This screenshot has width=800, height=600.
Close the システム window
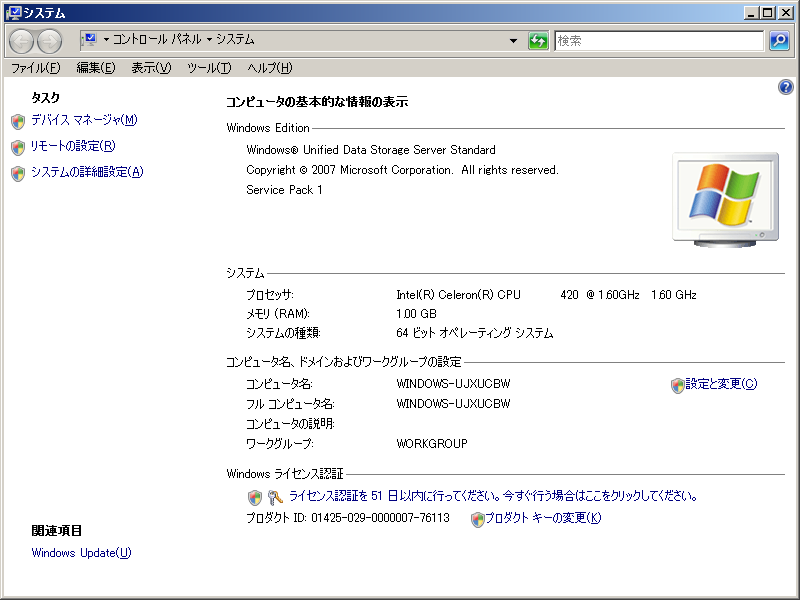786,13
